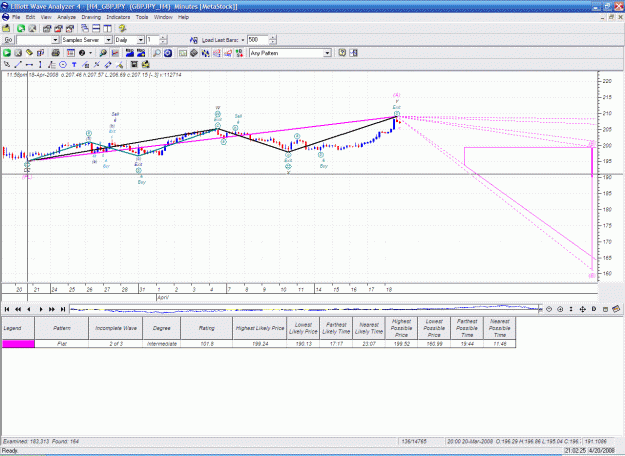Select the text label drawing tool

coord(74,65)
